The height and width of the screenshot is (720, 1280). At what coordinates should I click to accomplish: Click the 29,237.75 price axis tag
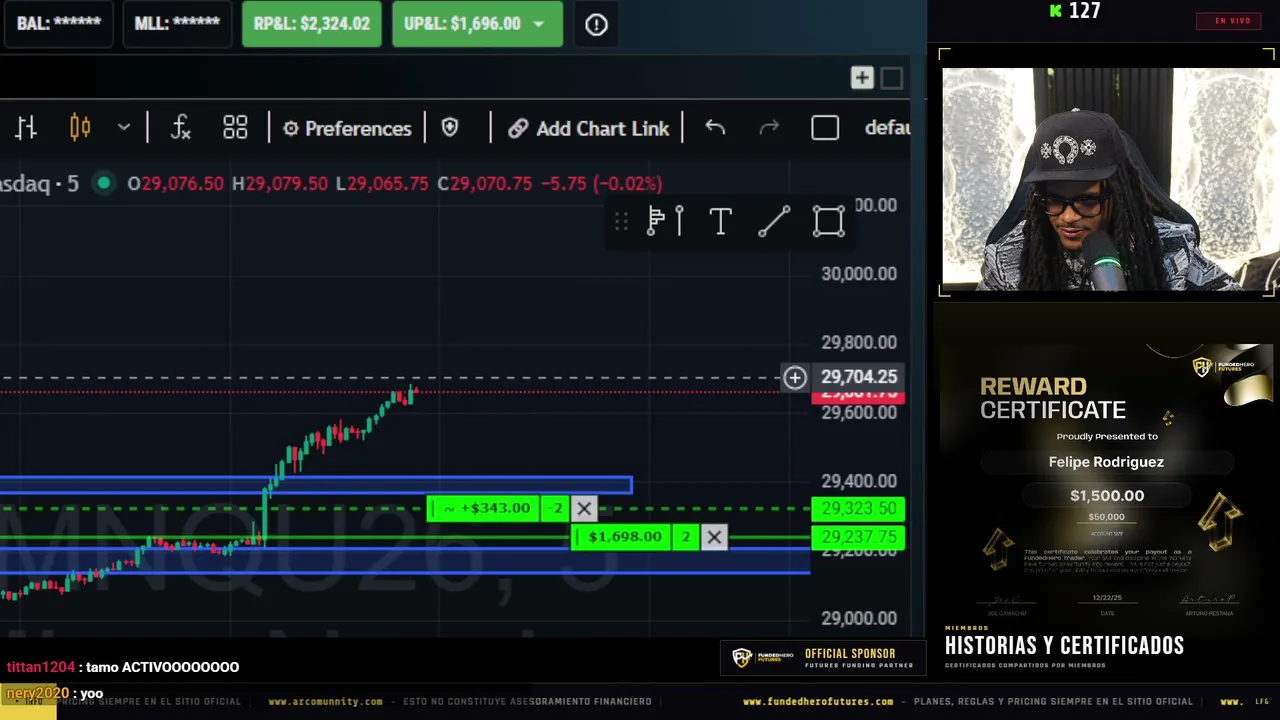click(x=858, y=538)
